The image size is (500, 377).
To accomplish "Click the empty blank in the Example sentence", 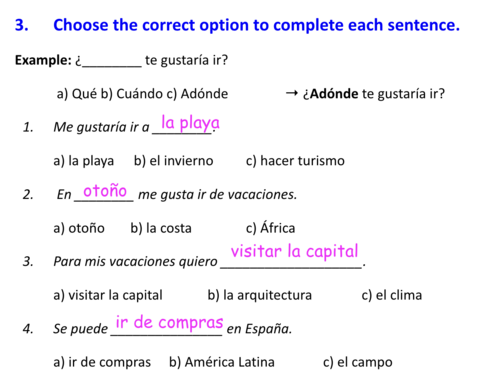I will (112, 63).
